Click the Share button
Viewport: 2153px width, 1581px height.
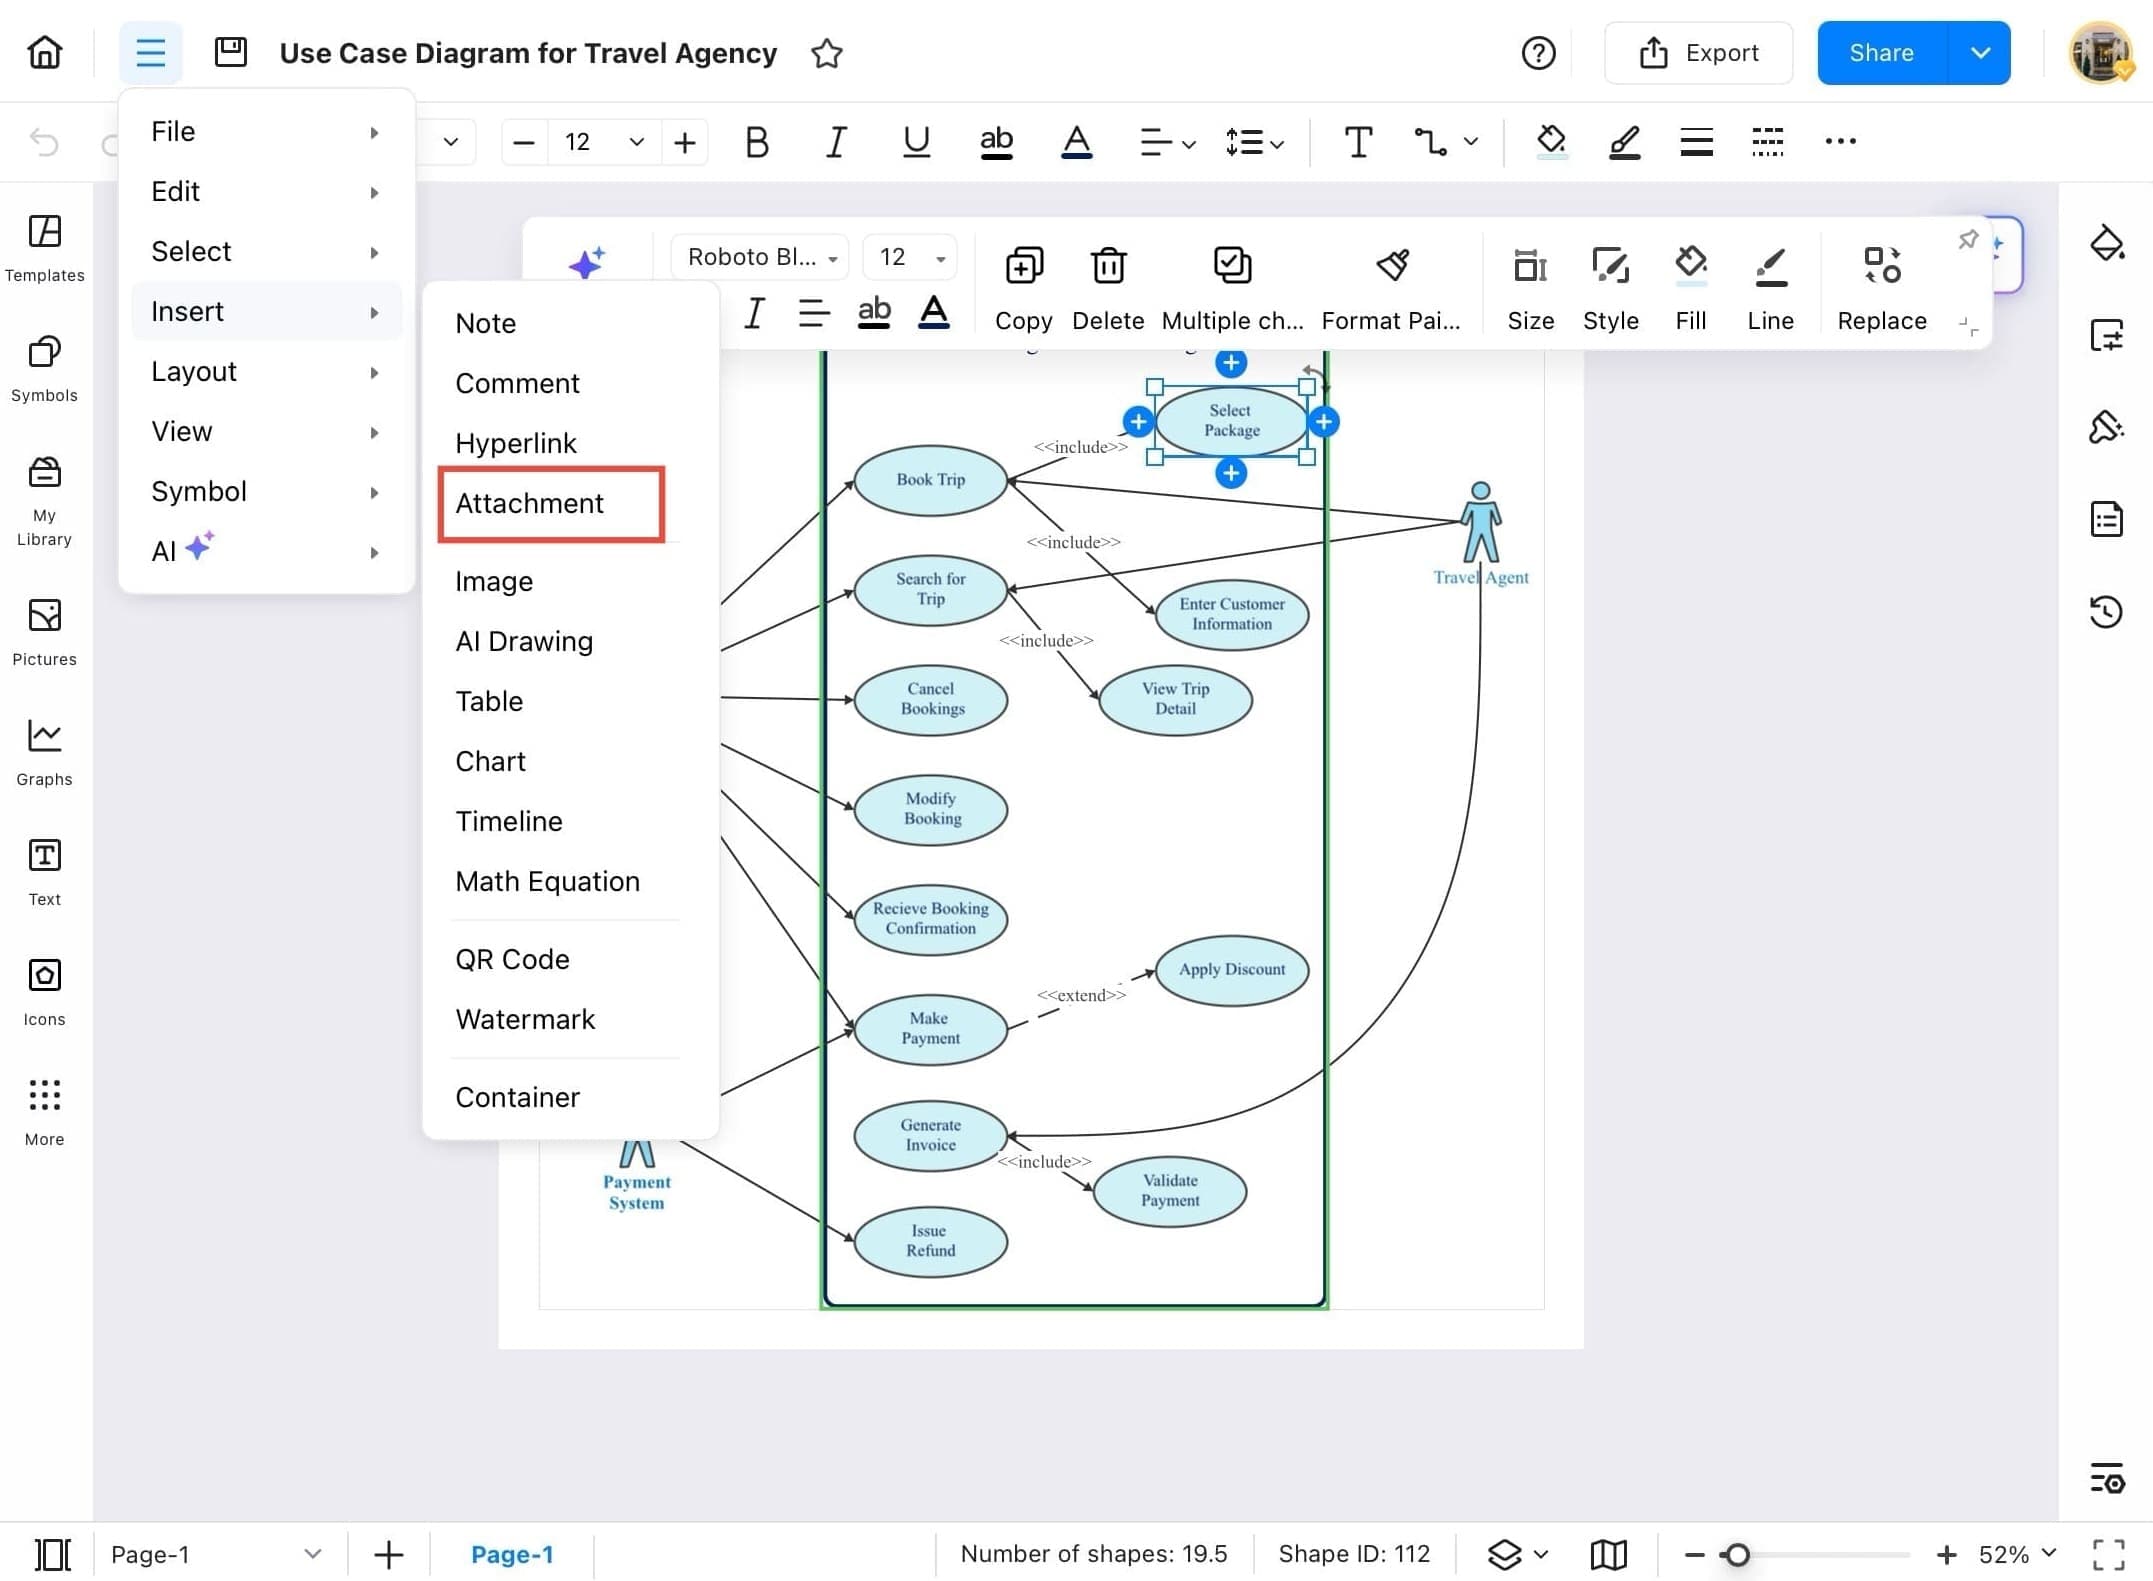click(1880, 52)
